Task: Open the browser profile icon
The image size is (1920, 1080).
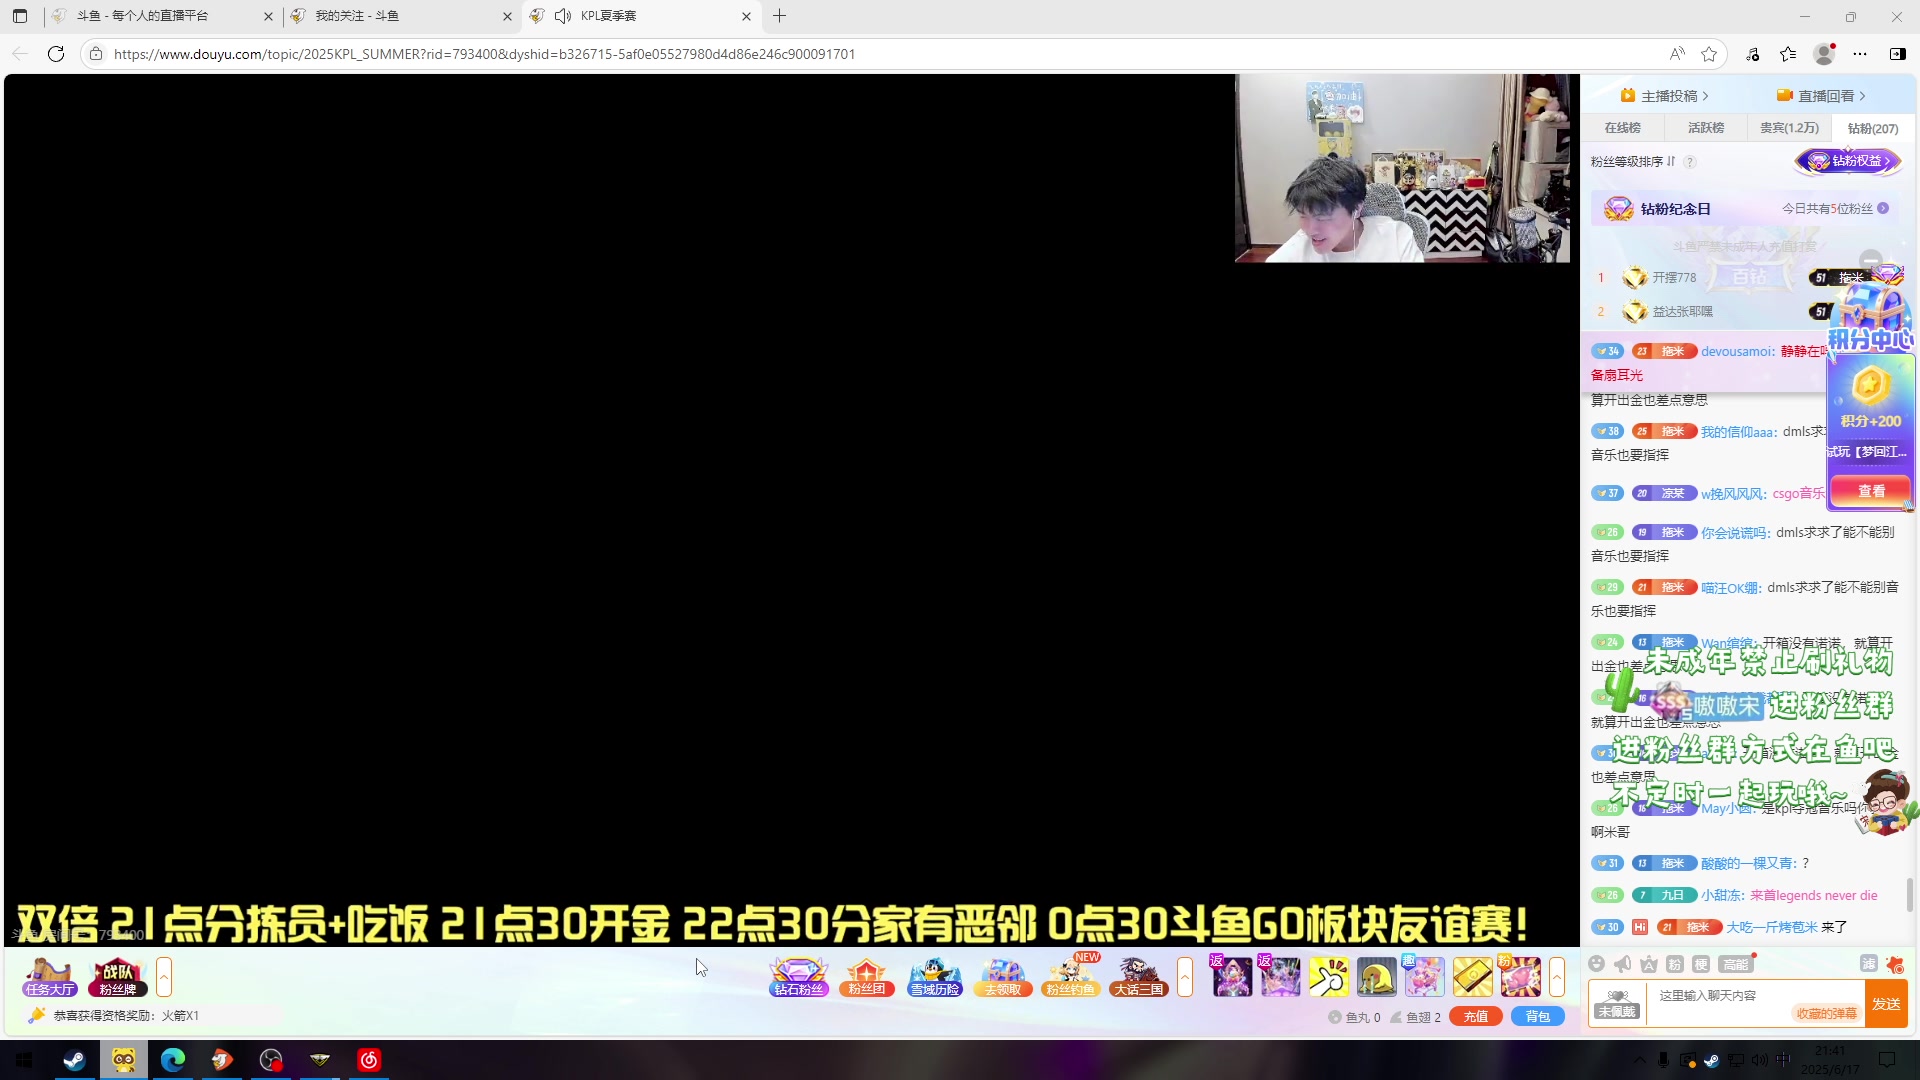Action: click(x=1825, y=54)
